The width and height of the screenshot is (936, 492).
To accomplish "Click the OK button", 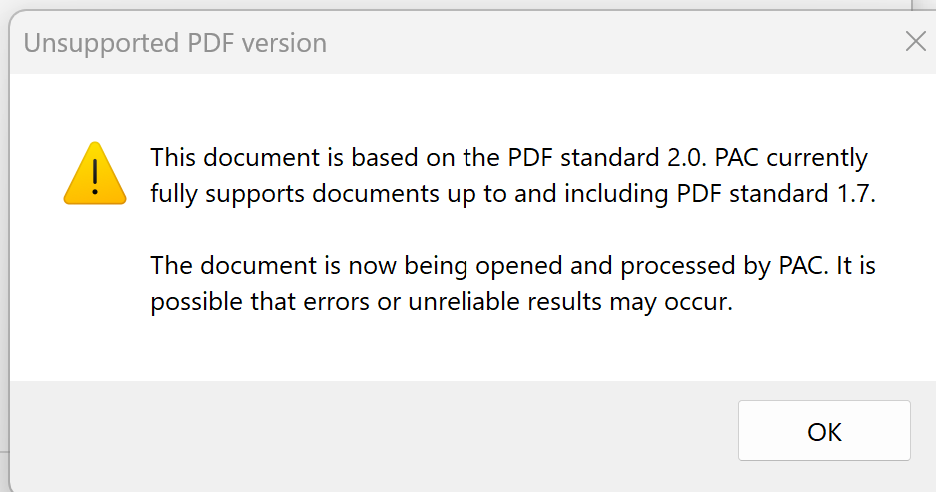I will [824, 431].
